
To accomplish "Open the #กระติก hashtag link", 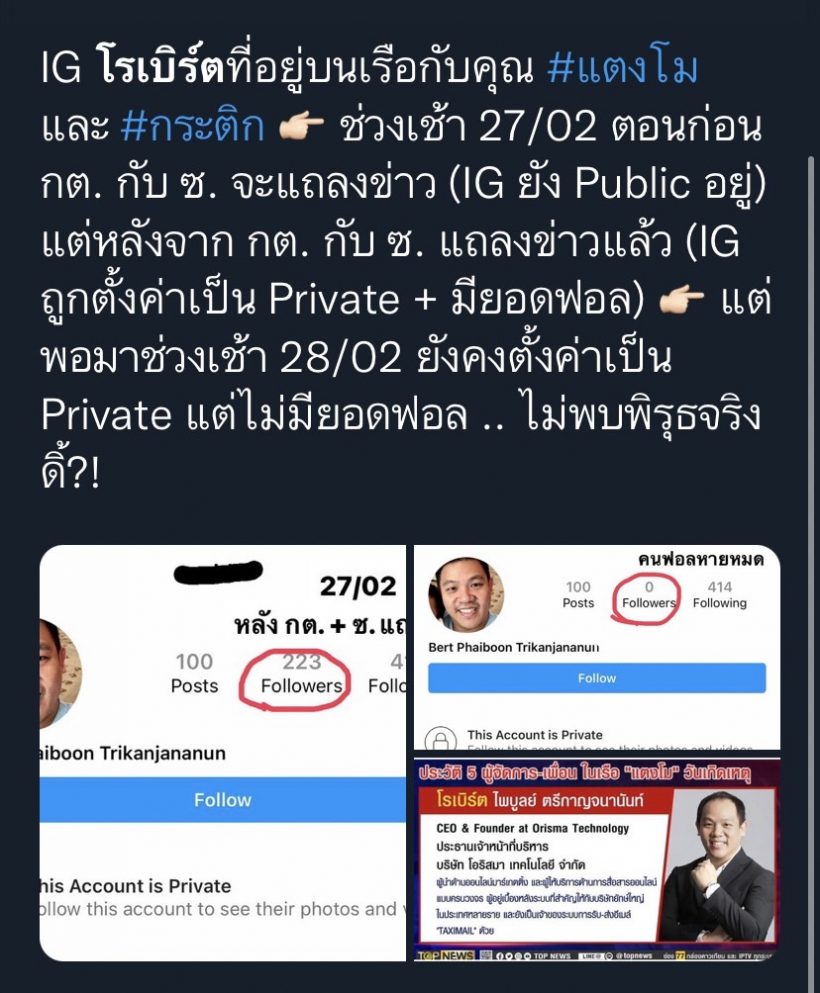I will click(x=192, y=126).
